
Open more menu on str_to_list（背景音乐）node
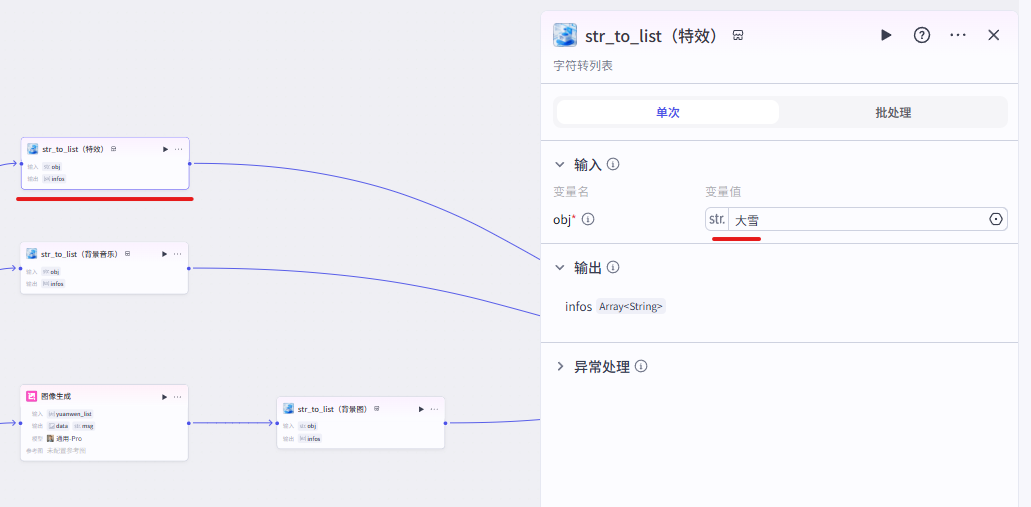[x=178, y=254]
